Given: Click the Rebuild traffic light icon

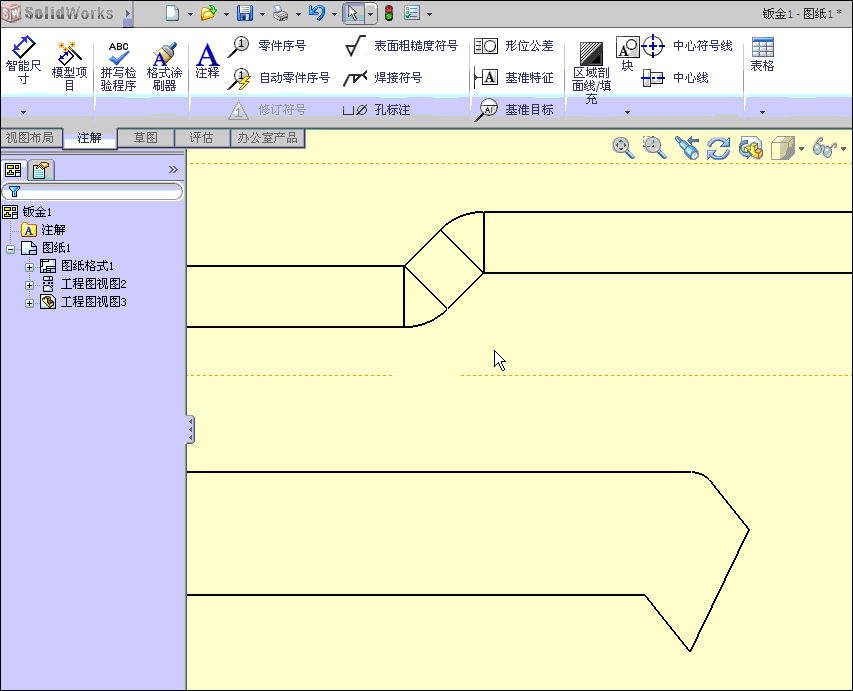Looking at the screenshot, I should (388, 13).
